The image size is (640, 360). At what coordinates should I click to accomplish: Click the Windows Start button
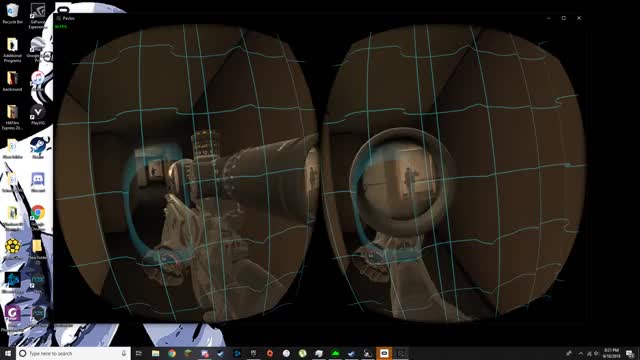pyautogui.click(x=8, y=353)
